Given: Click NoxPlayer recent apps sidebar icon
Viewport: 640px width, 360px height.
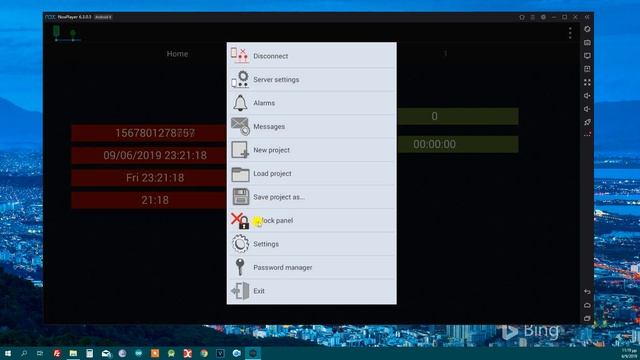Looking at the screenshot, I should [x=587, y=318].
